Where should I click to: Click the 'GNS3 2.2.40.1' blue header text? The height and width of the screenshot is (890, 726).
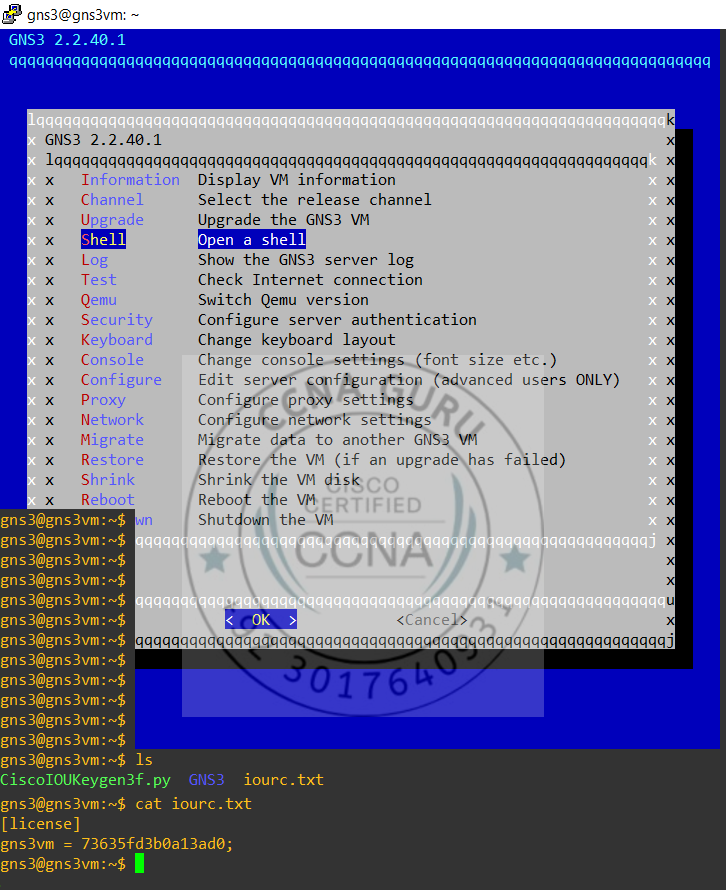pyautogui.click(x=67, y=40)
